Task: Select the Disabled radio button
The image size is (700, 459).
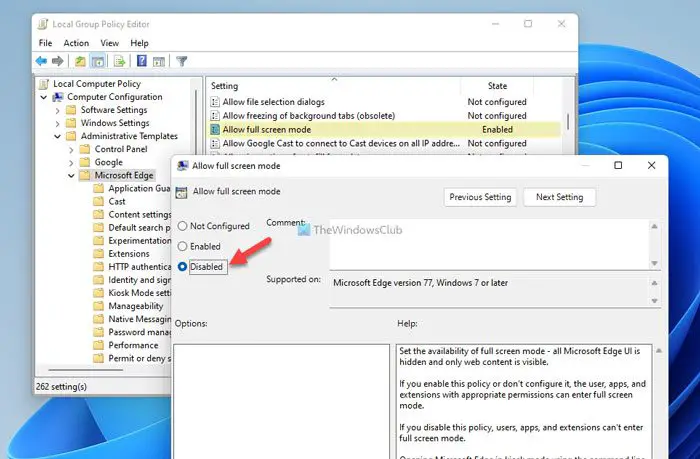Action: (x=182, y=267)
